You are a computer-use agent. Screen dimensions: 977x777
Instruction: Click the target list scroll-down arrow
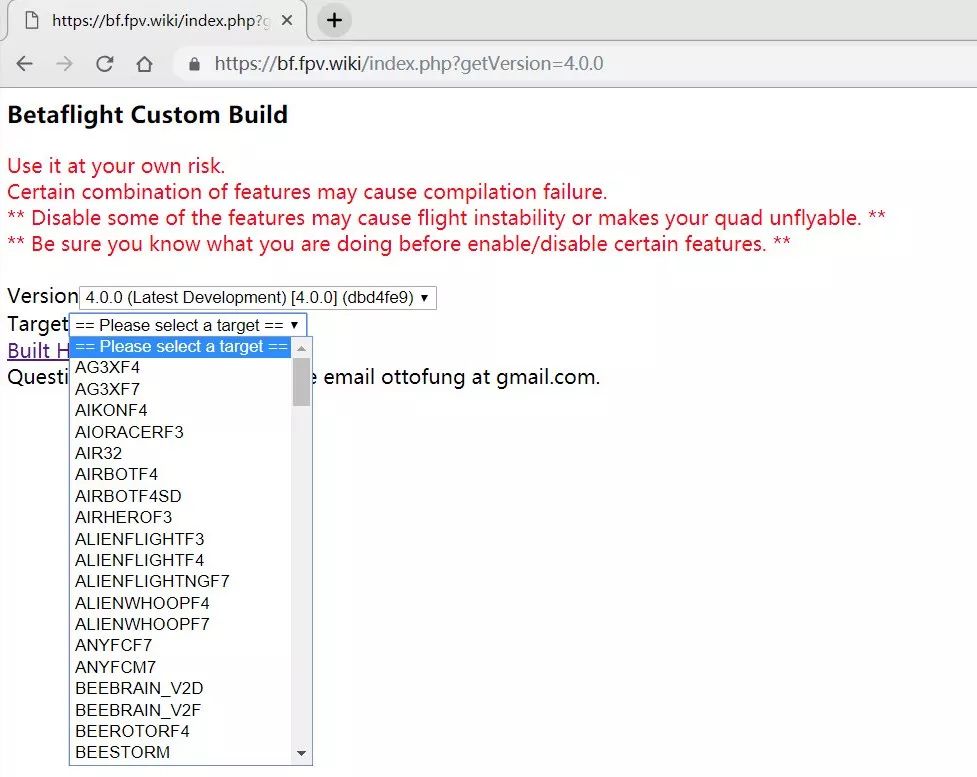302,753
